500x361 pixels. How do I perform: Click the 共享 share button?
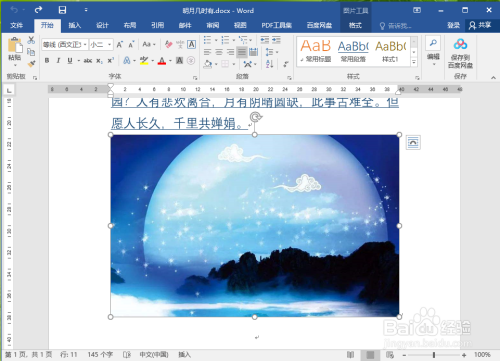pos(480,25)
